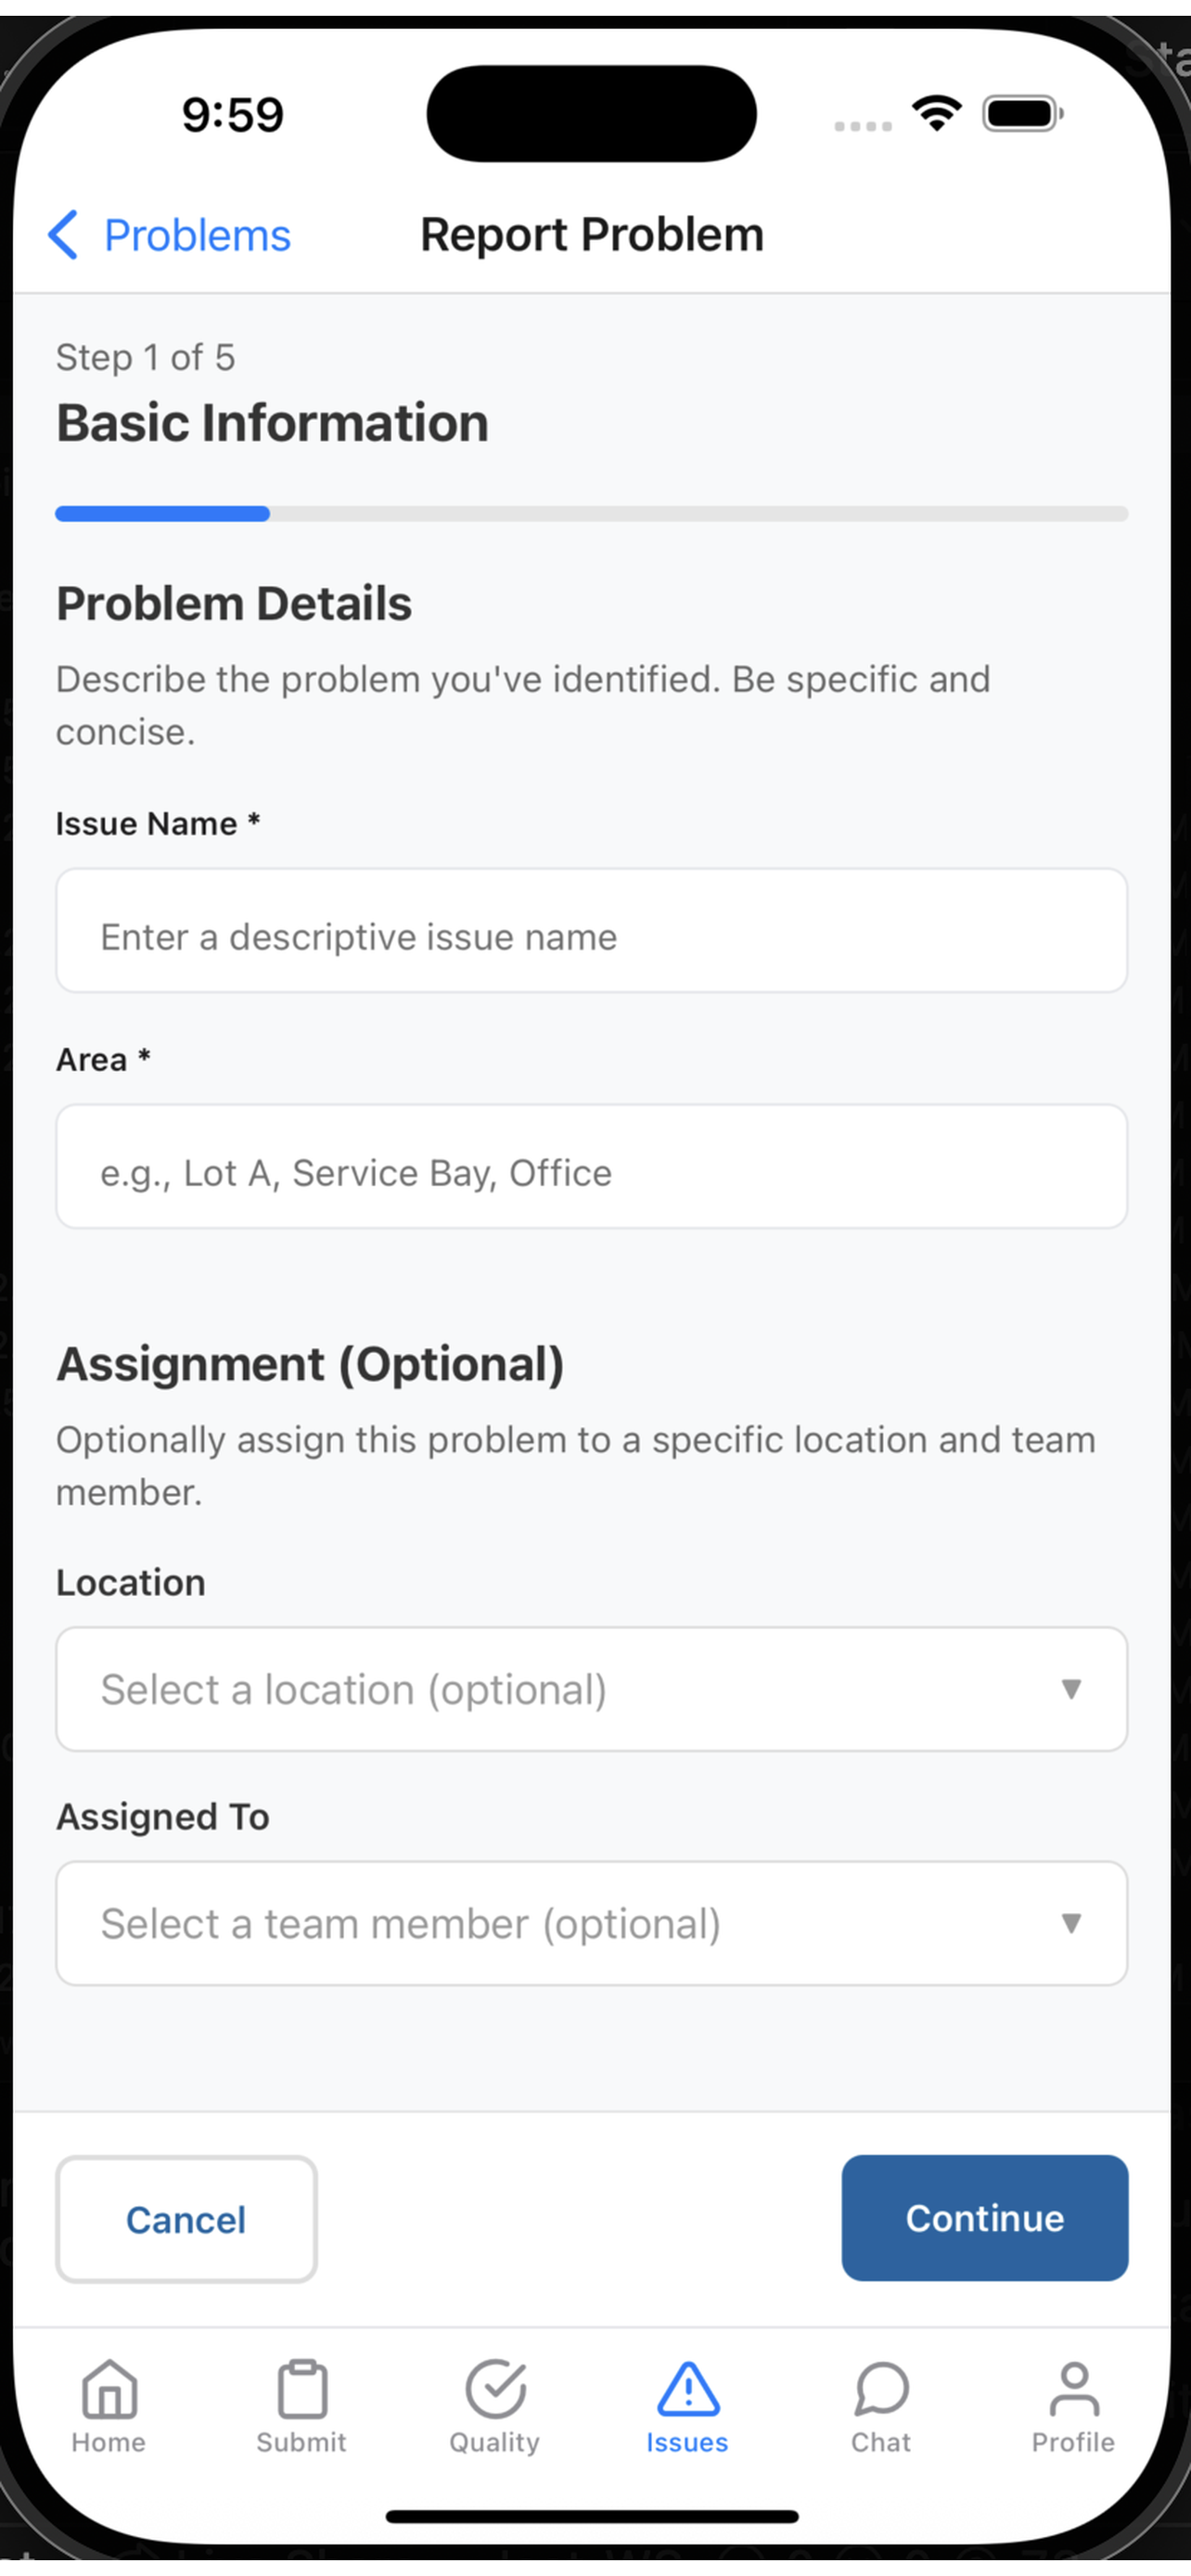Focus the Area input field

coord(592,1166)
